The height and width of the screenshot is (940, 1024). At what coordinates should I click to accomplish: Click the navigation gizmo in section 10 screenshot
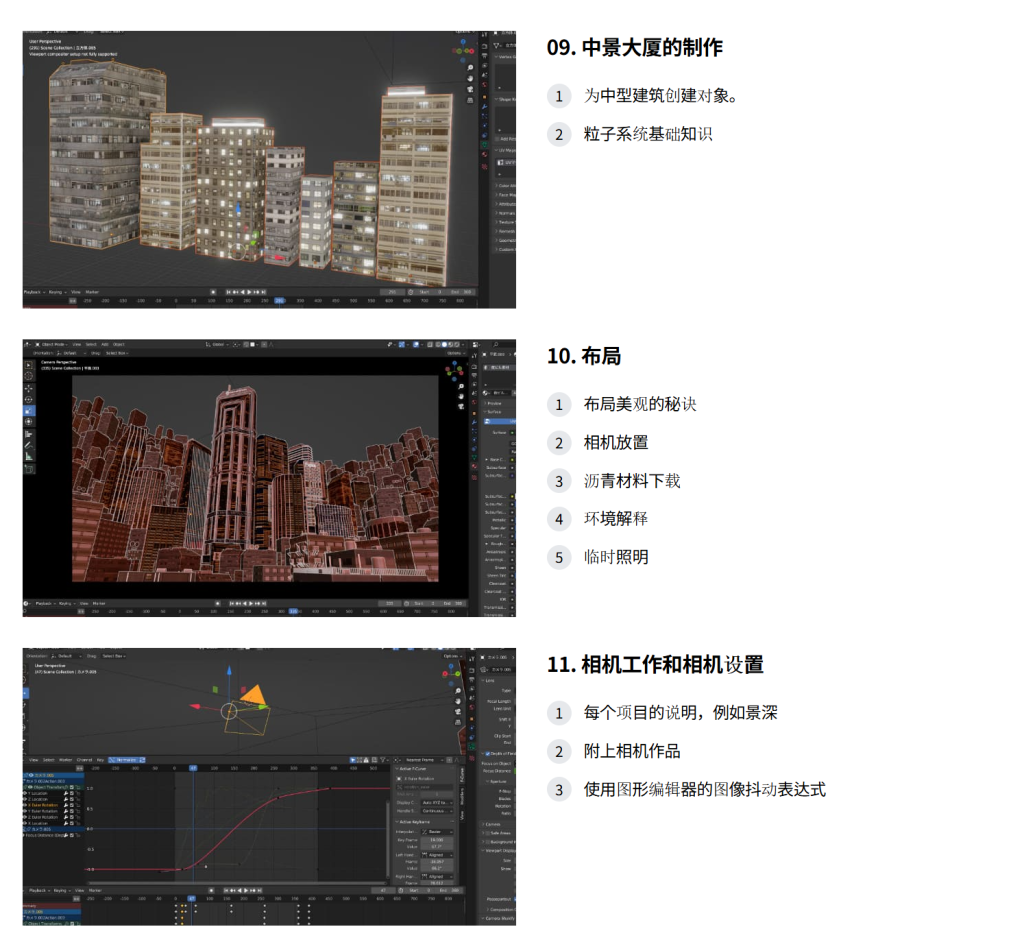455,372
